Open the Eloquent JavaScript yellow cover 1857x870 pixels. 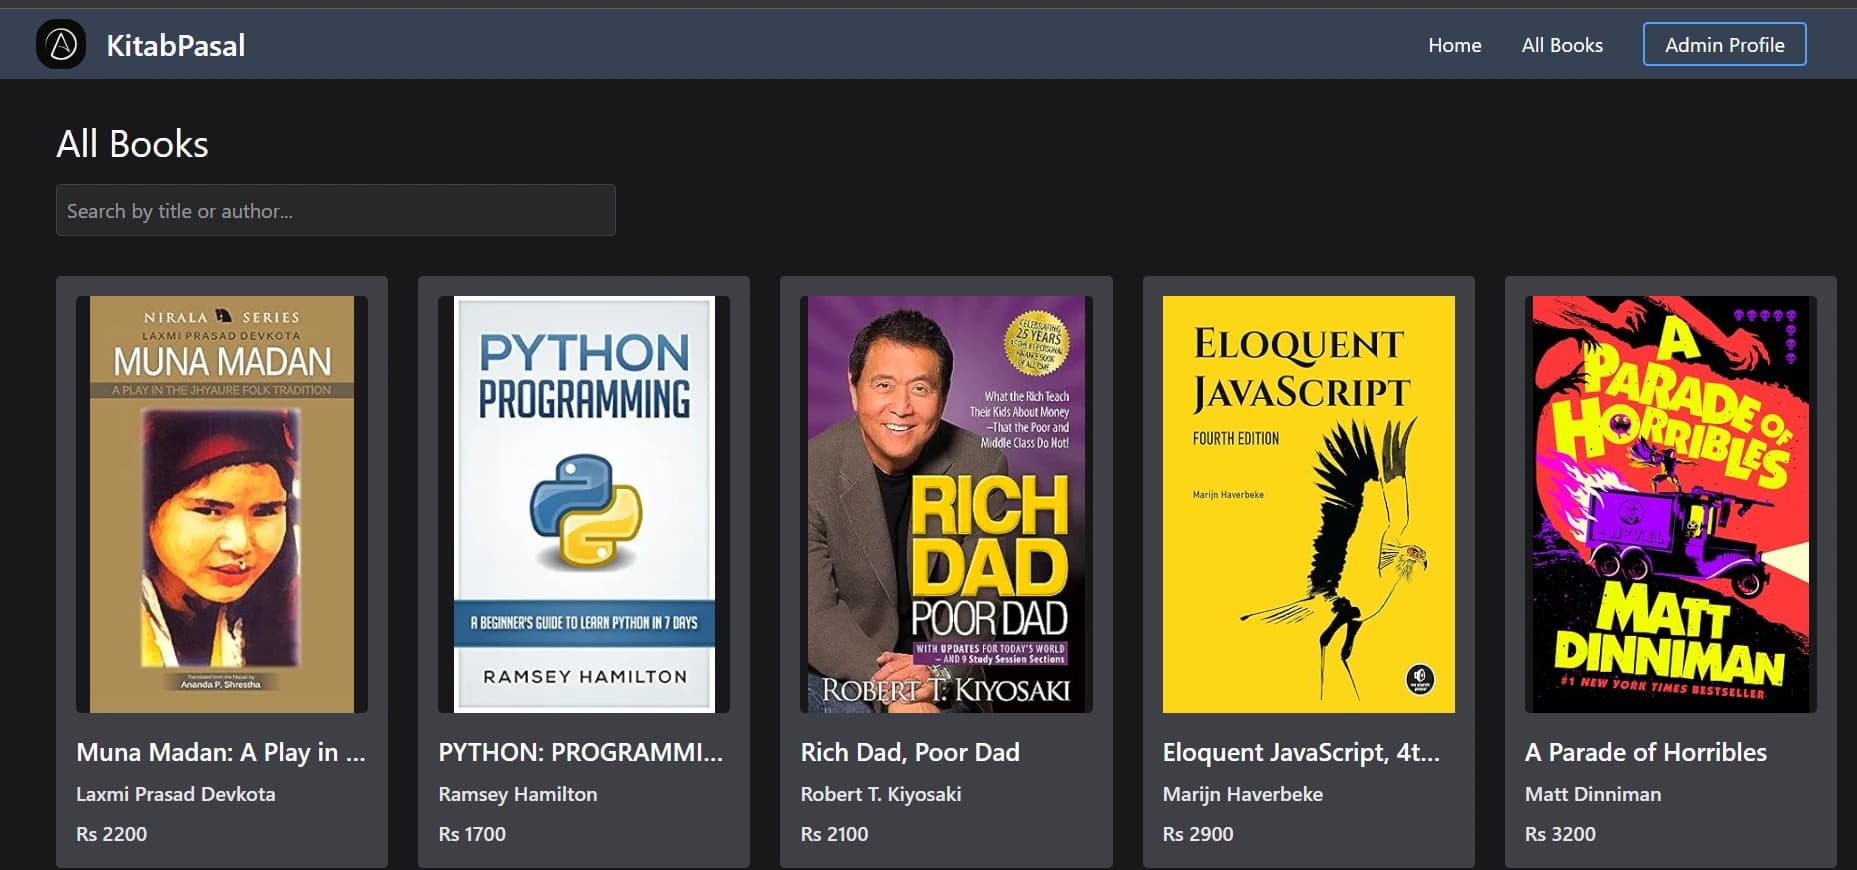(1308, 504)
